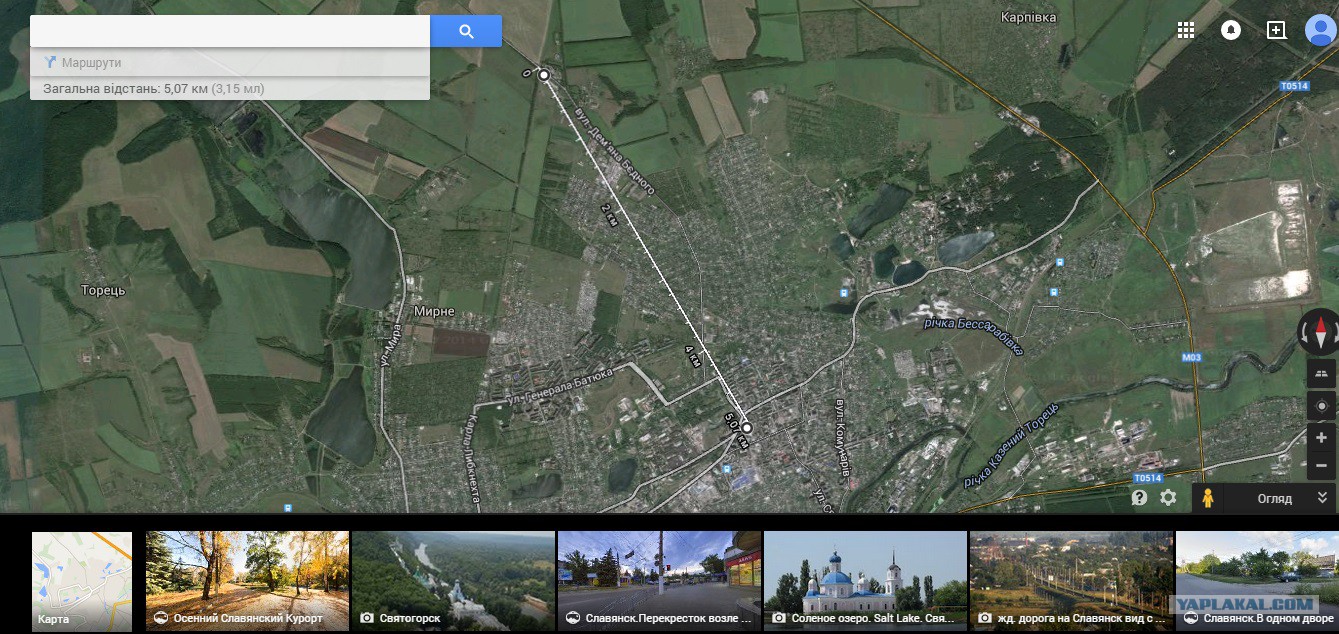Open the user account avatar
Viewport: 1339px width, 634px height.
point(1321,30)
